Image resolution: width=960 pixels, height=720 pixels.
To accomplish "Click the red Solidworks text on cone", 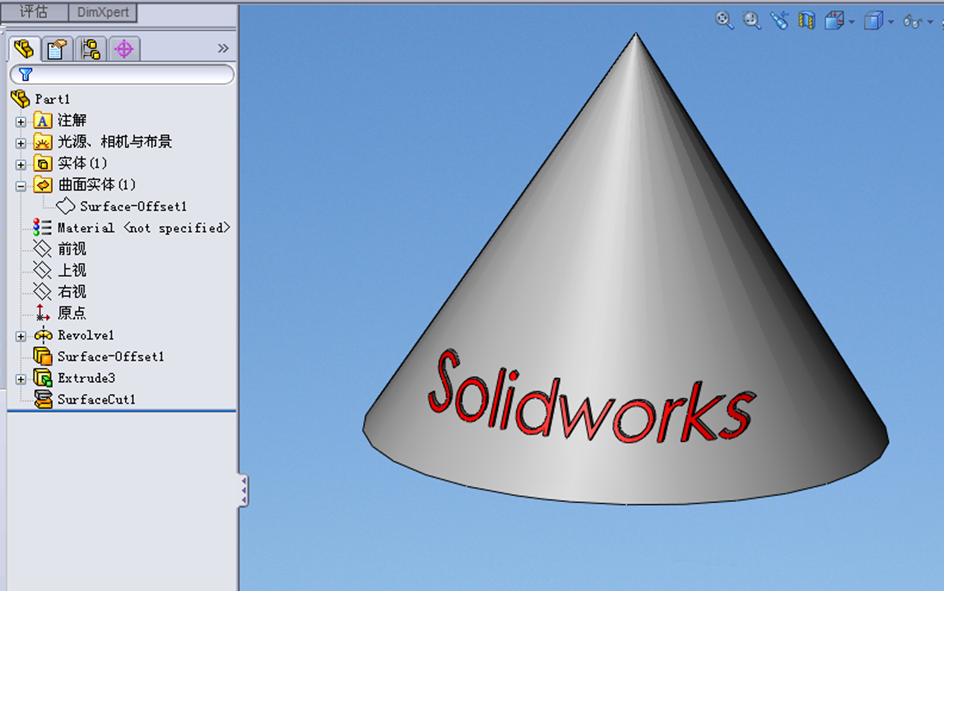I will pos(591,398).
